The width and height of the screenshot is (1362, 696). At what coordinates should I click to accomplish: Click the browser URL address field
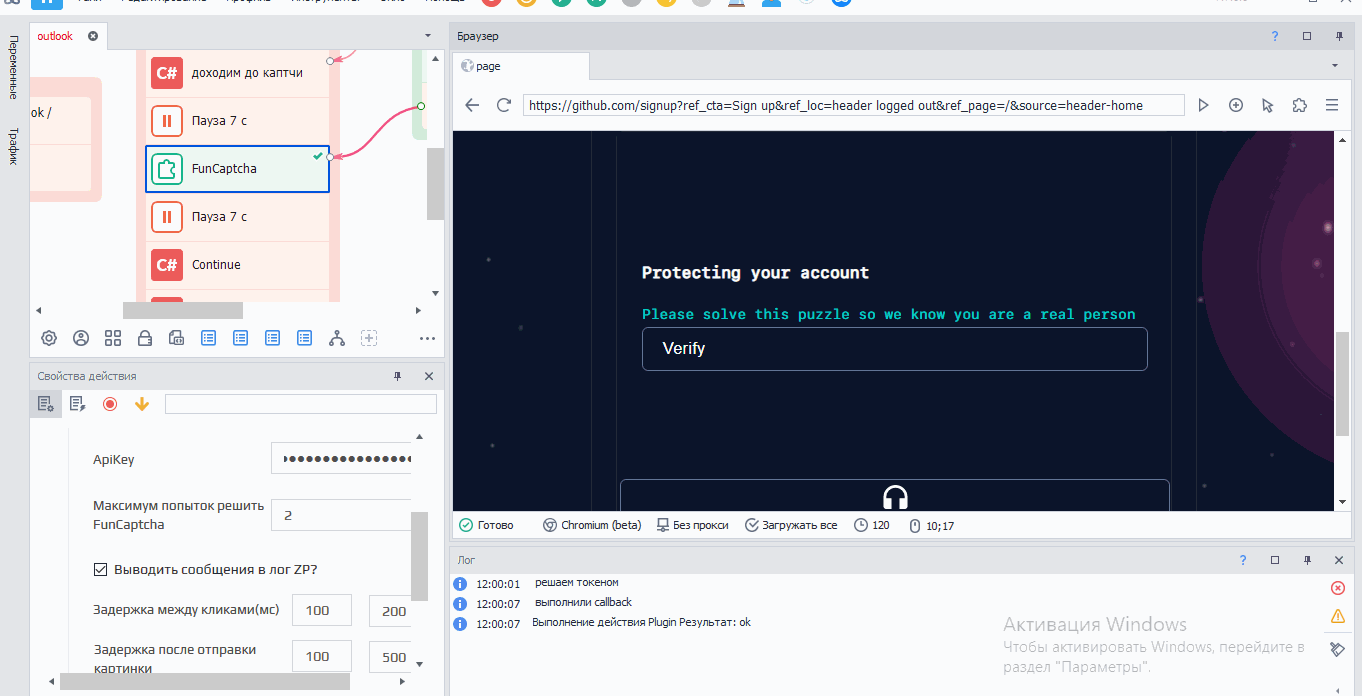pos(853,105)
